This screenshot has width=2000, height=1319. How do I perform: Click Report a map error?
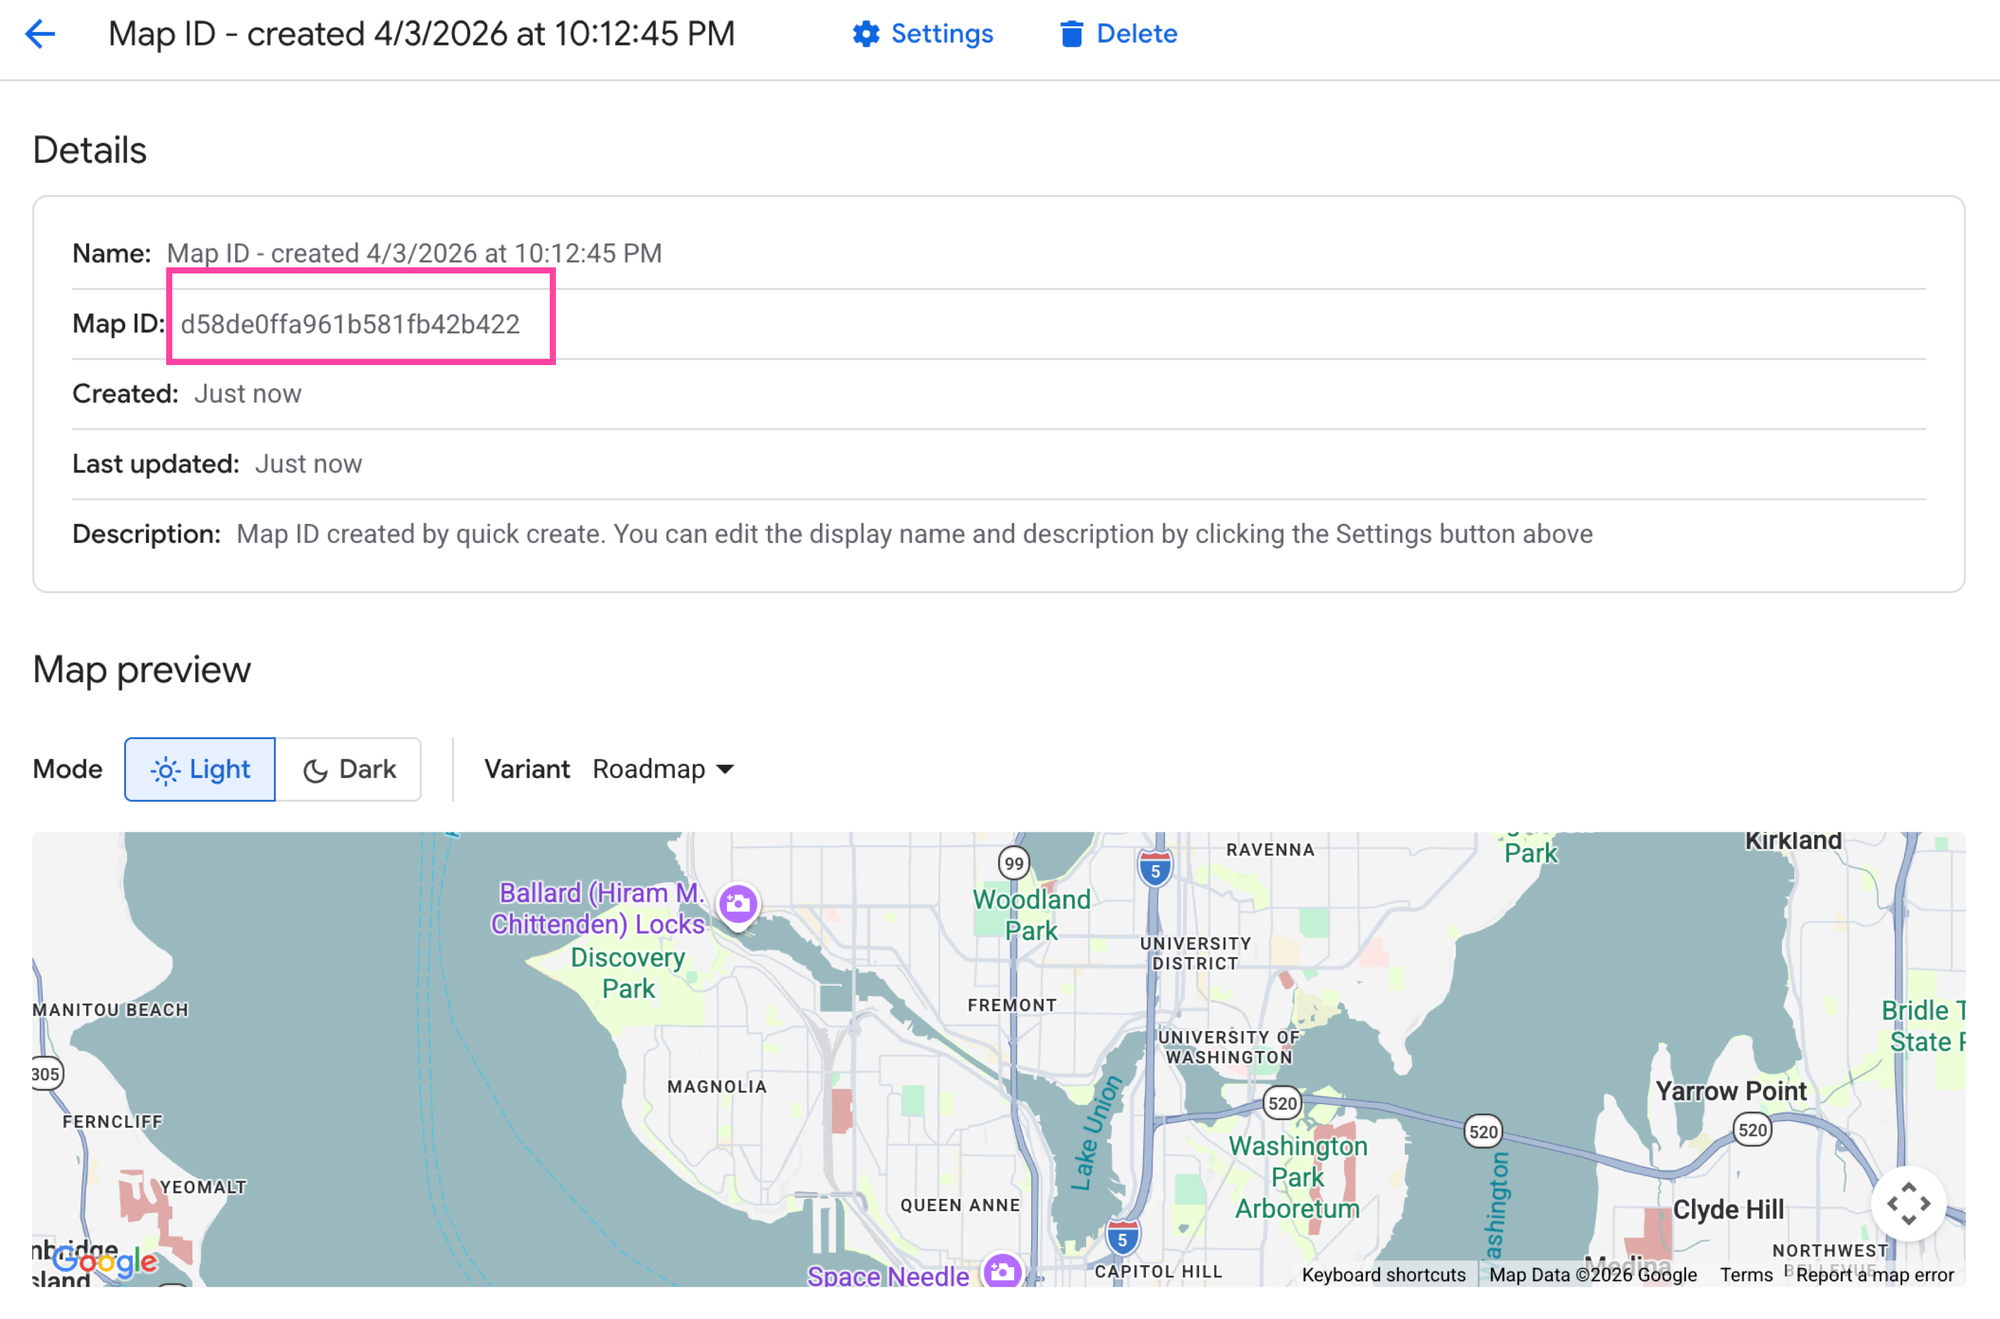(1874, 1275)
